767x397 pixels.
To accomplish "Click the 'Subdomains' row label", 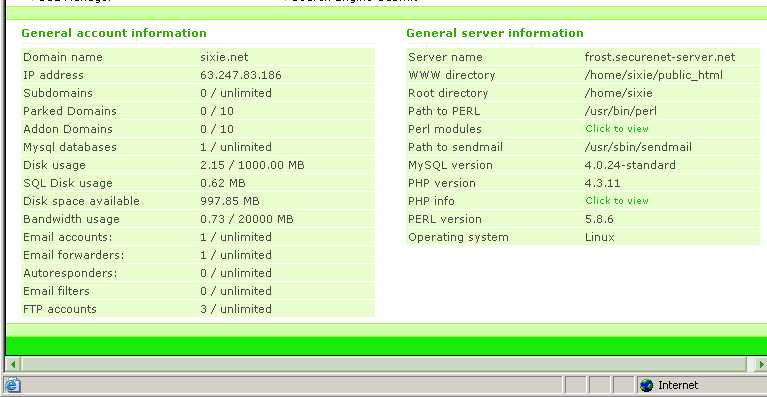I will pyautogui.click(x=58, y=93).
